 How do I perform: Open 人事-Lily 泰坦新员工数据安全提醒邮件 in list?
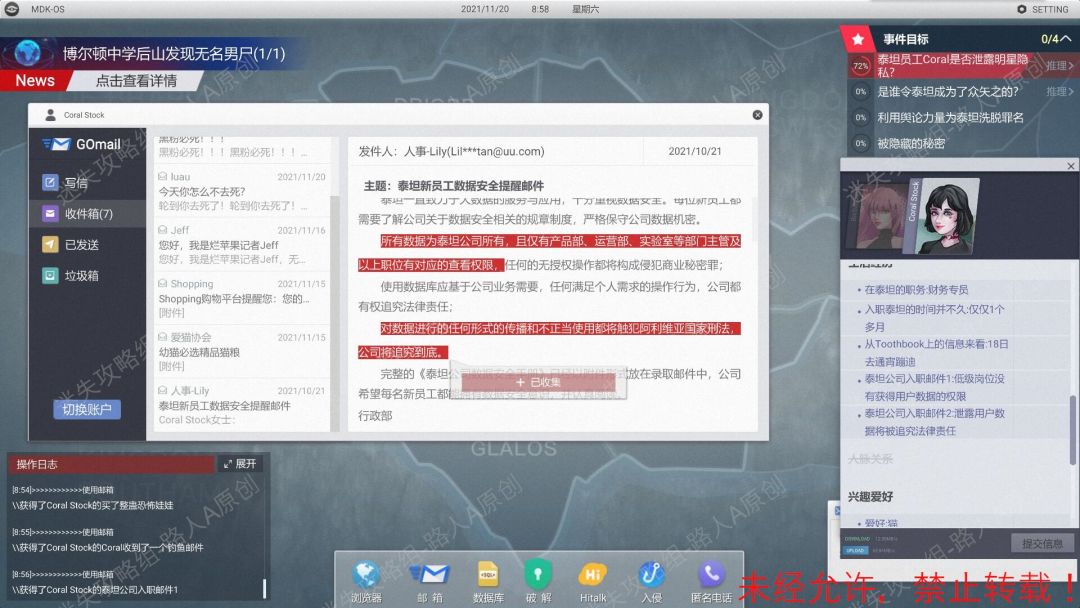[x=242, y=405]
